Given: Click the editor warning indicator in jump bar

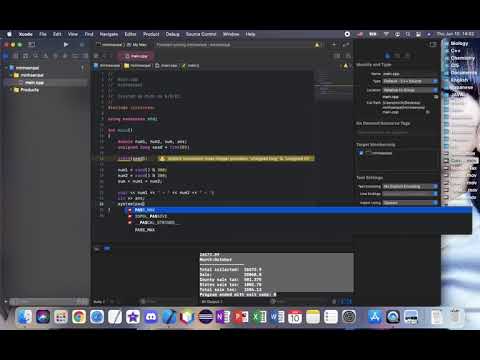Looking at the screenshot, I should point(346,66).
